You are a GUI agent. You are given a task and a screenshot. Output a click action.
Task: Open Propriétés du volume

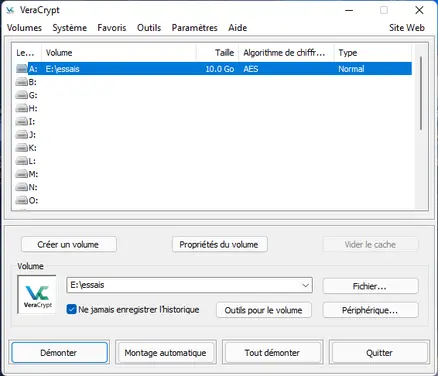coord(219,244)
